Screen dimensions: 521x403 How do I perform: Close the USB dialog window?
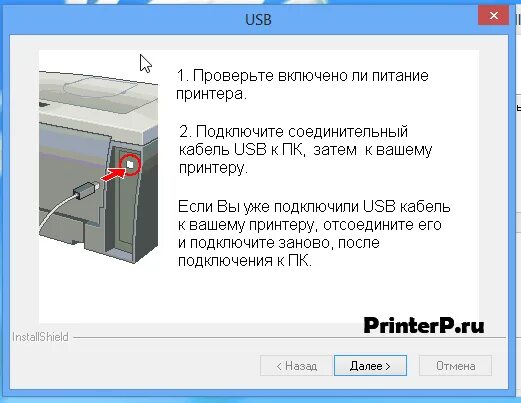493,16
